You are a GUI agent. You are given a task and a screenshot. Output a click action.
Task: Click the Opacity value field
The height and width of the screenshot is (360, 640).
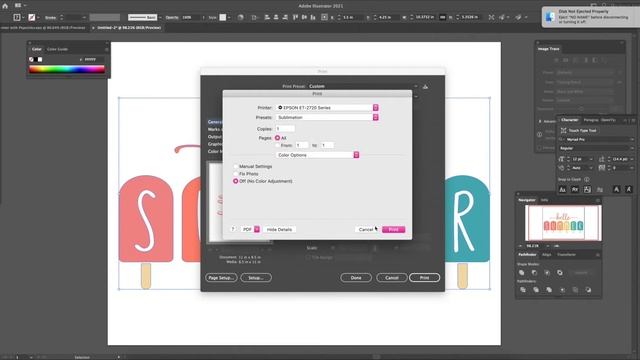[190, 18]
